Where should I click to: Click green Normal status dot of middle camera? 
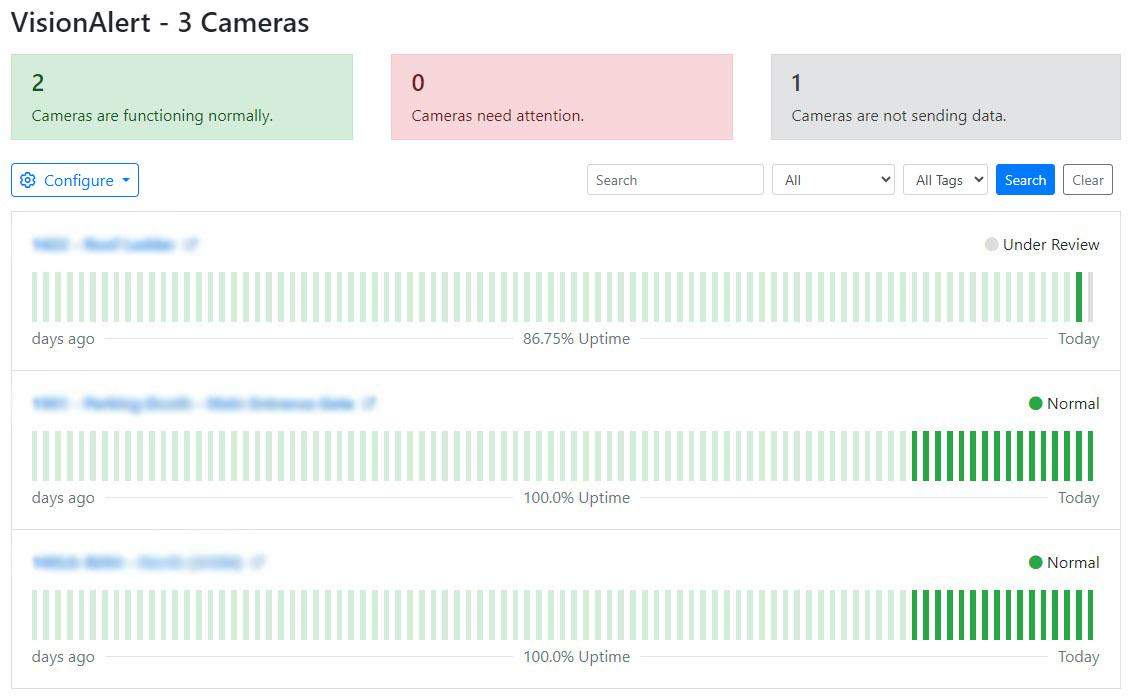(x=1035, y=404)
